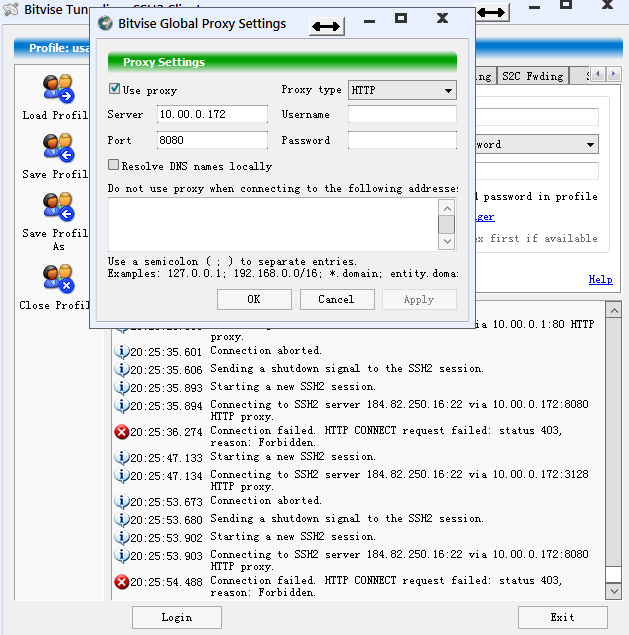629x635 pixels.
Task: Click the Login button
Action: point(177,617)
